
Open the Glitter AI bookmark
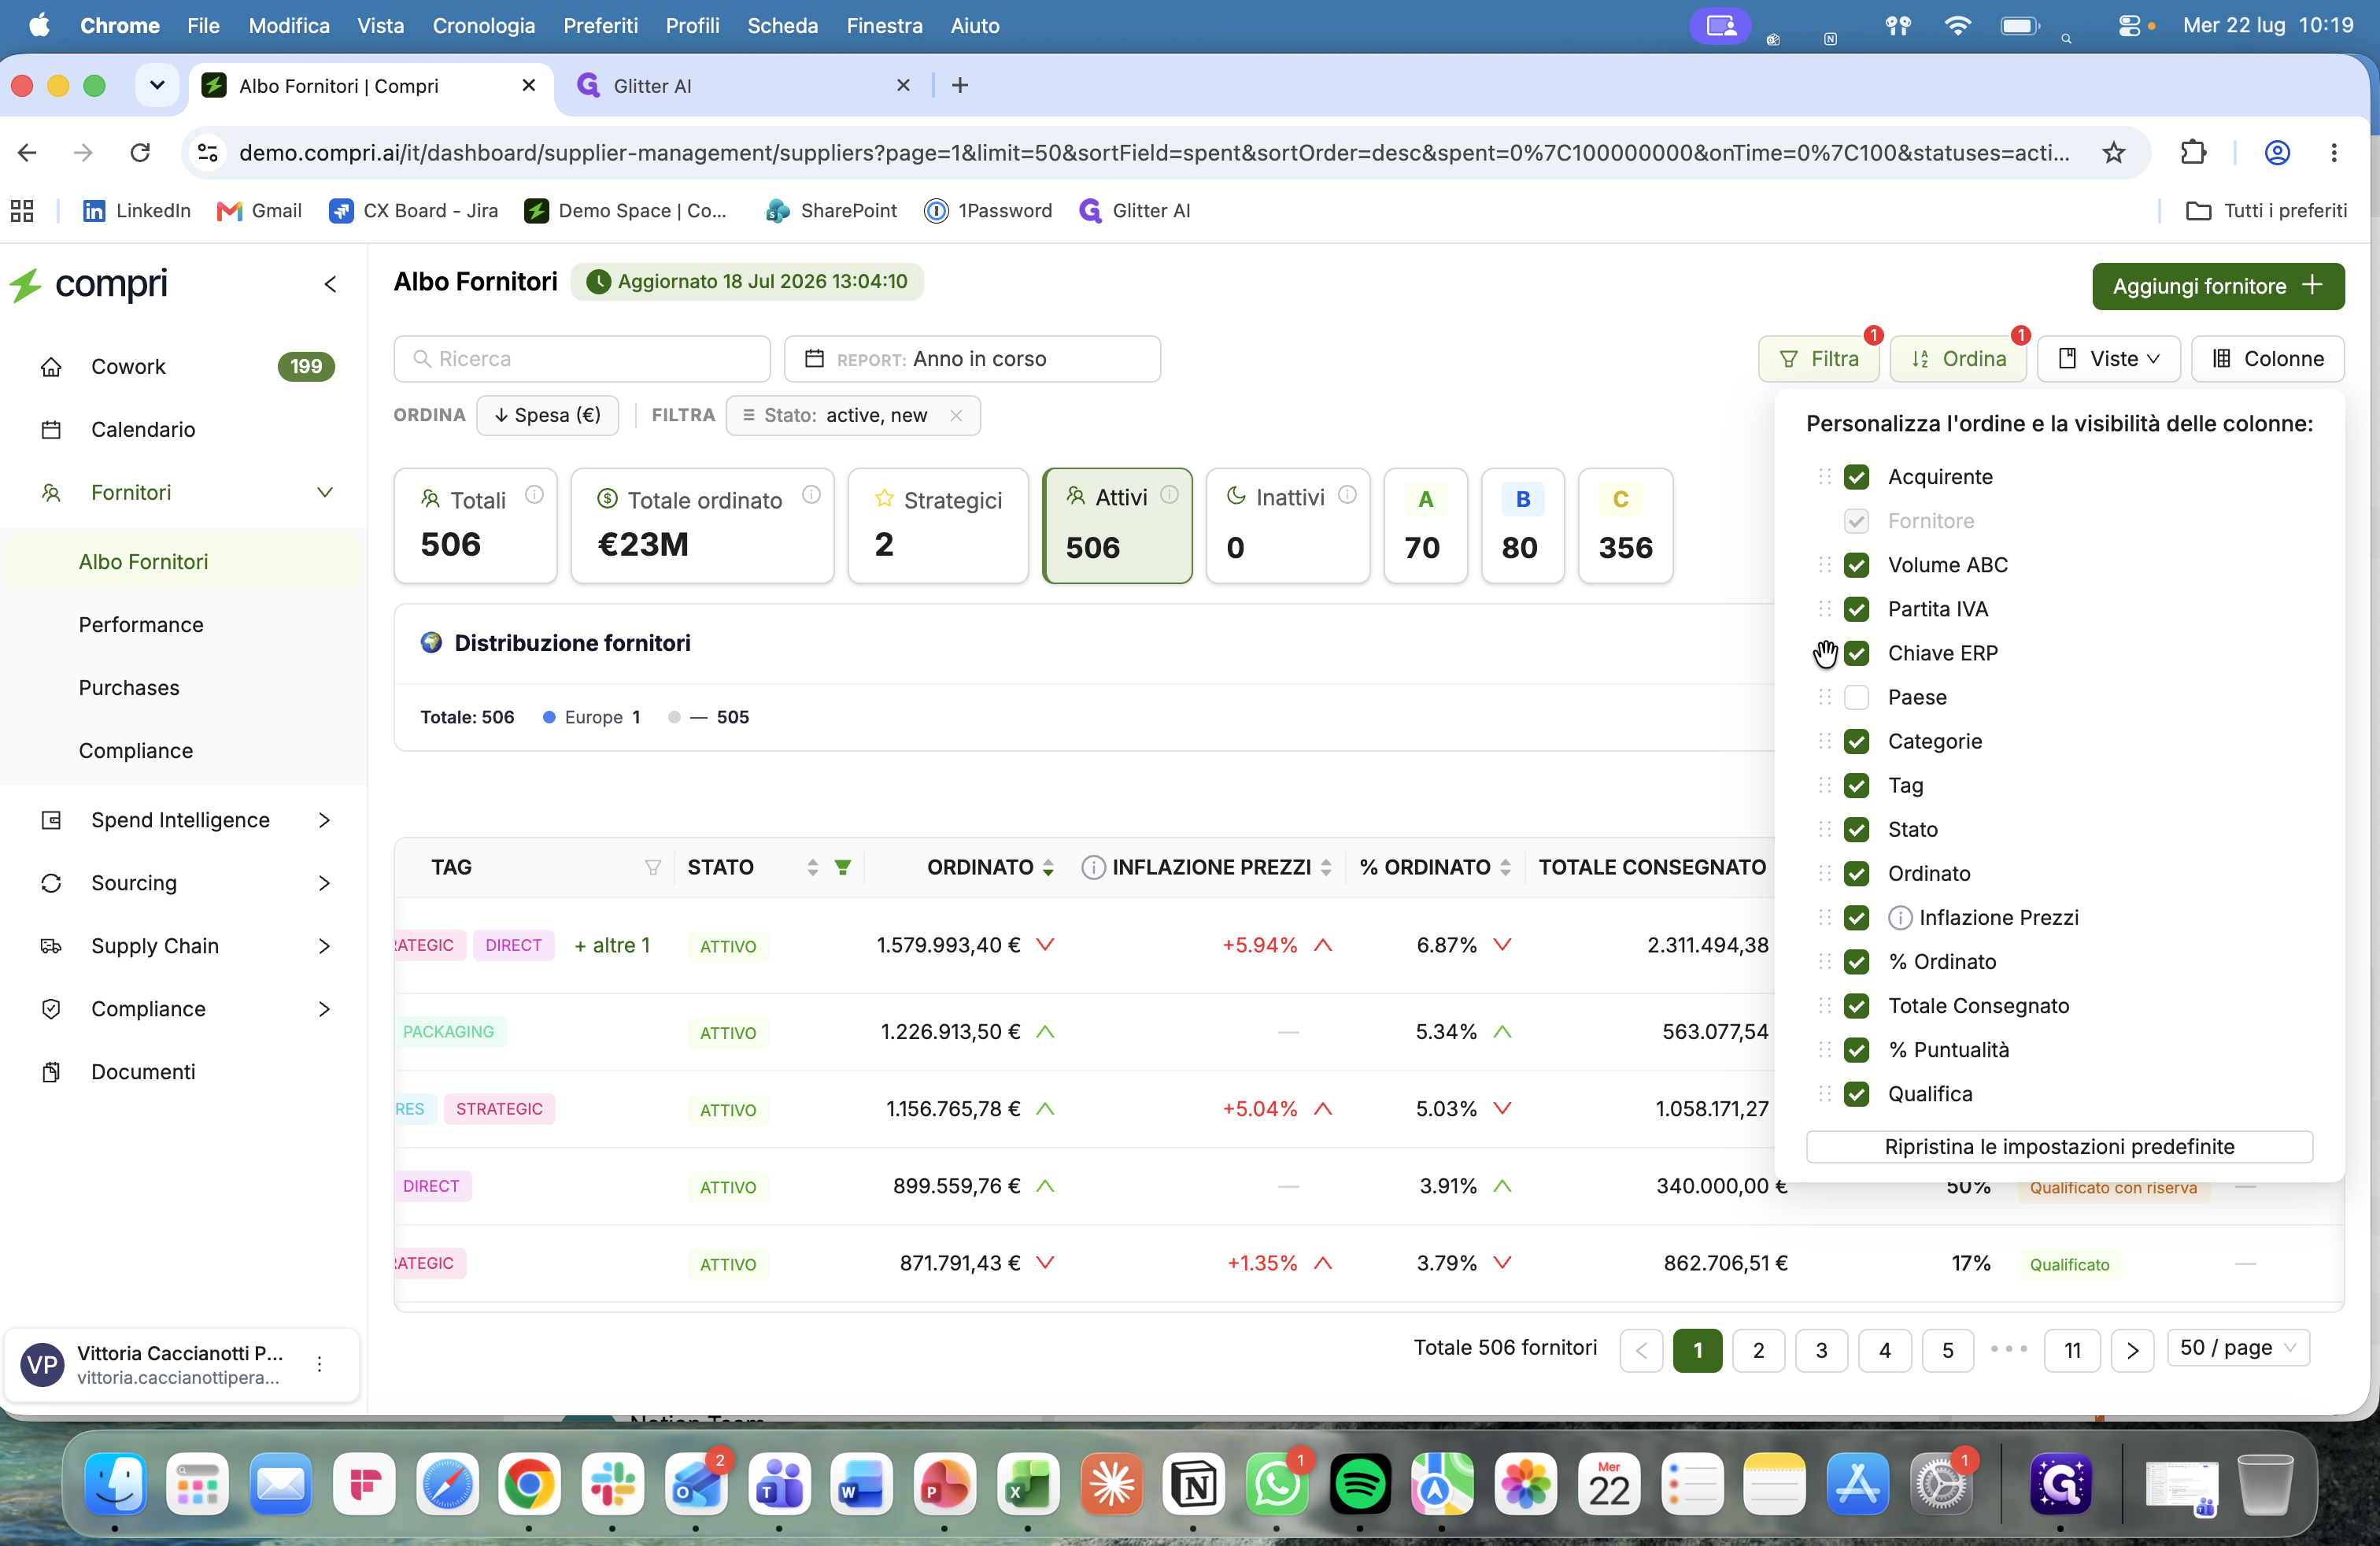coord(1135,210)
